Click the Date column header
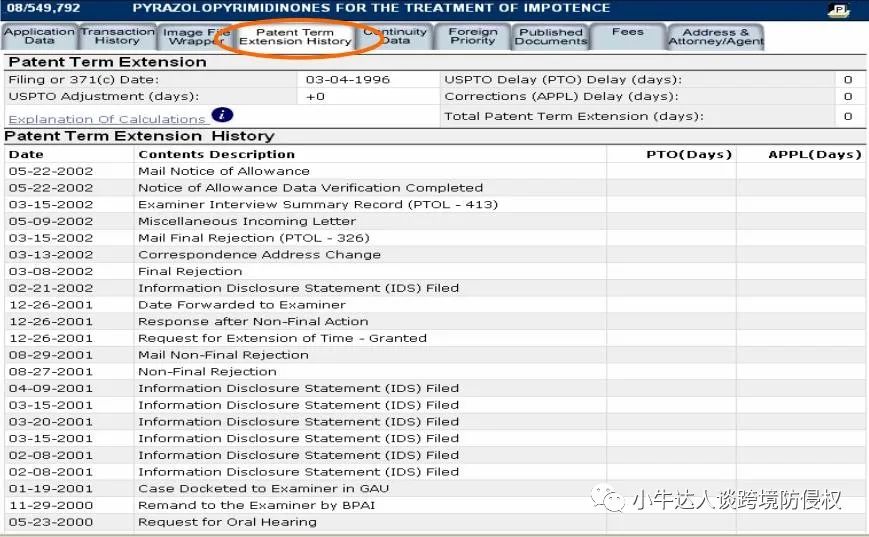This screenshot has width=869, height=537. [26, 155]
